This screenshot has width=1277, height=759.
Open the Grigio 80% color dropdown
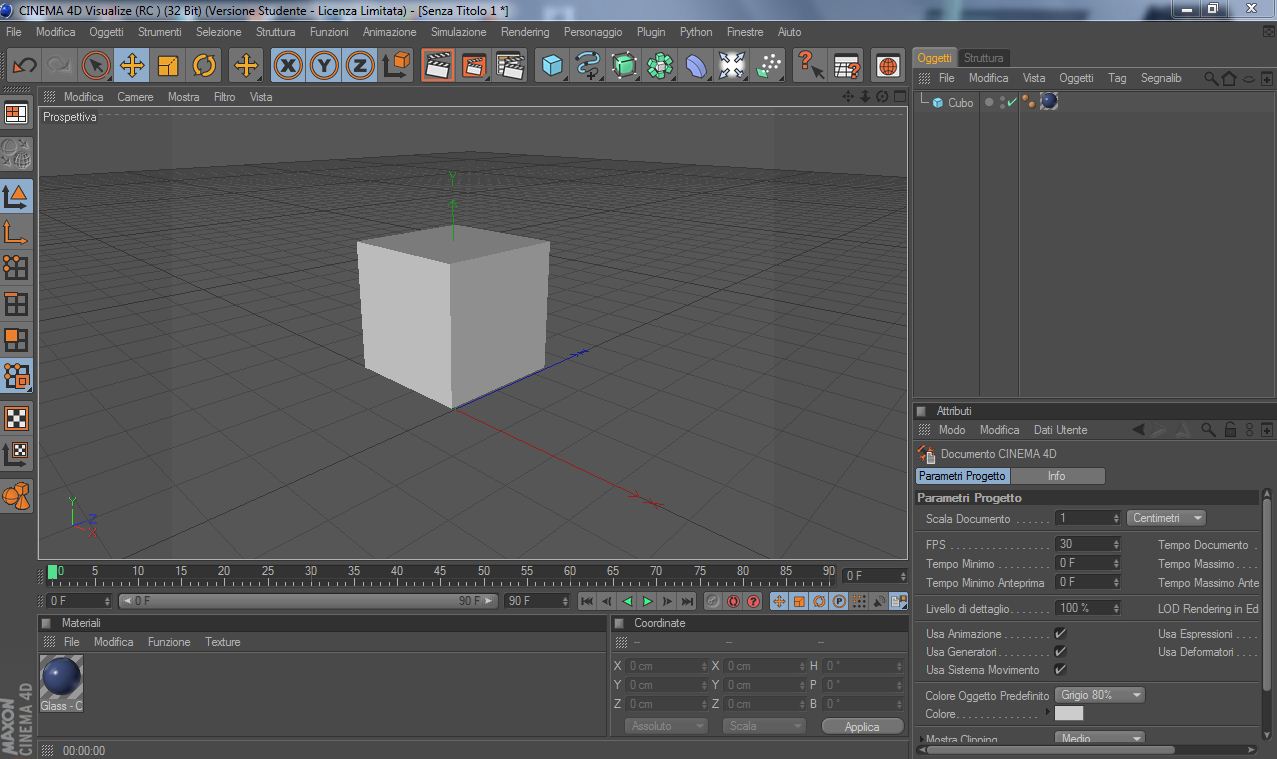point(1100,695)
